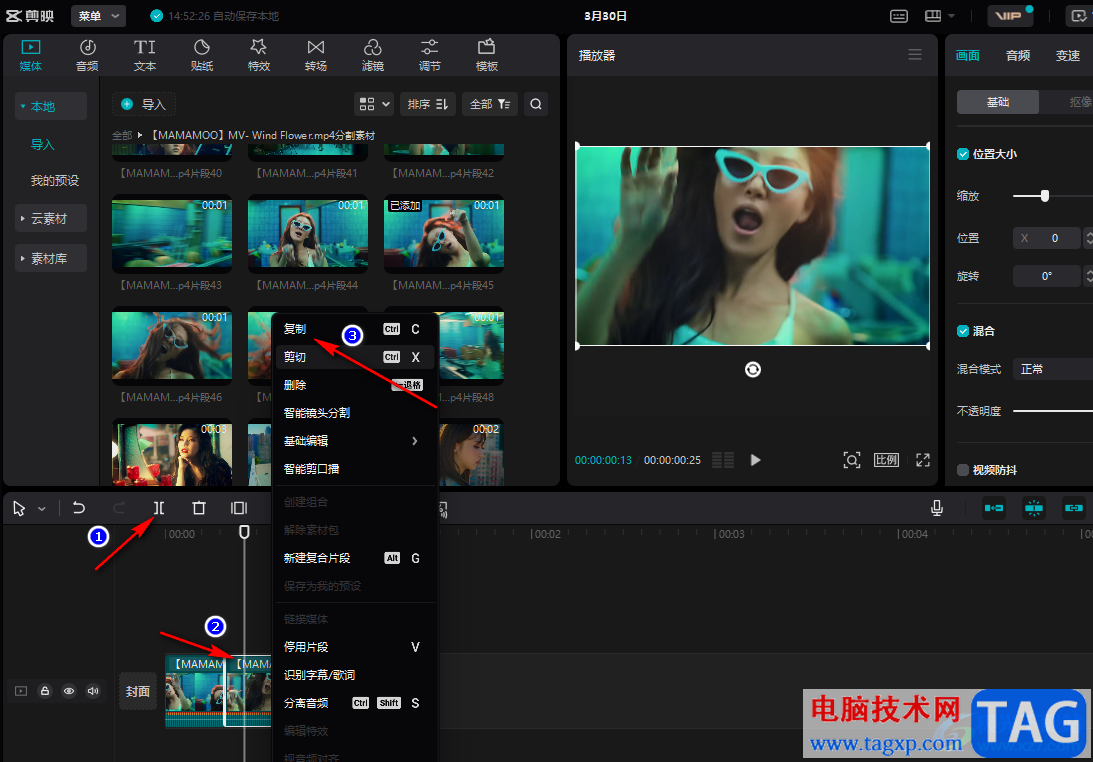
Task: Click the 封面 cover button on timeline
Action: click(138, 691)
